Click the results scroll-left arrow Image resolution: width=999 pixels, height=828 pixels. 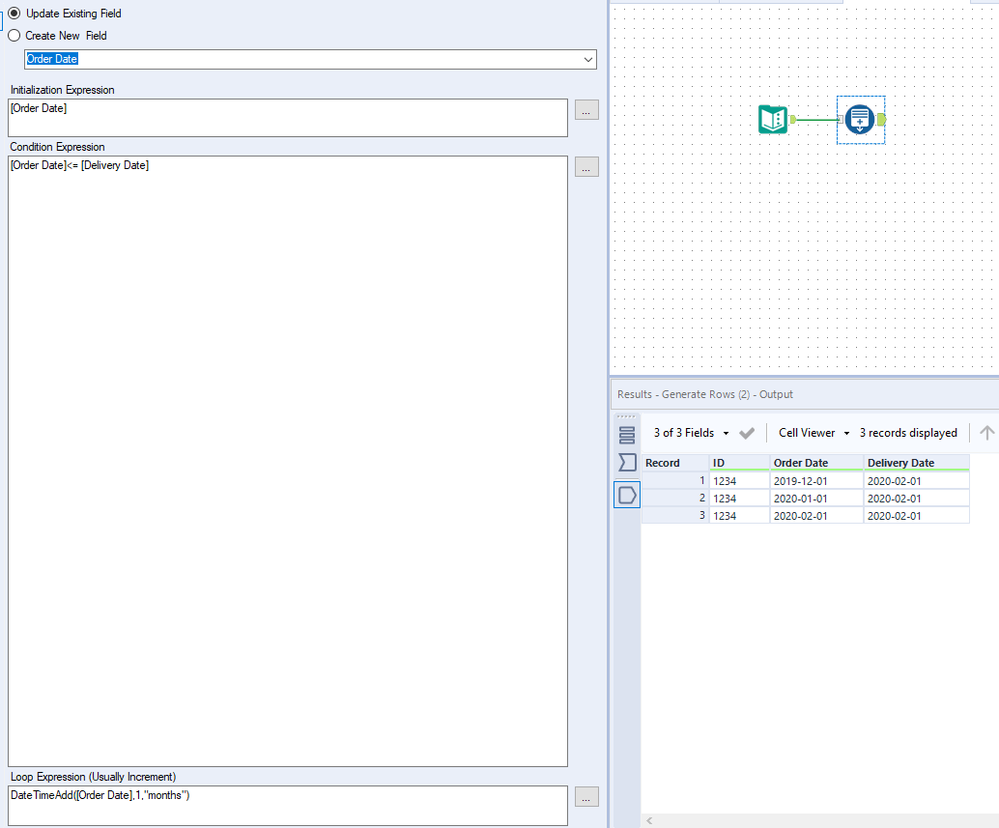[x=649, y=820]
